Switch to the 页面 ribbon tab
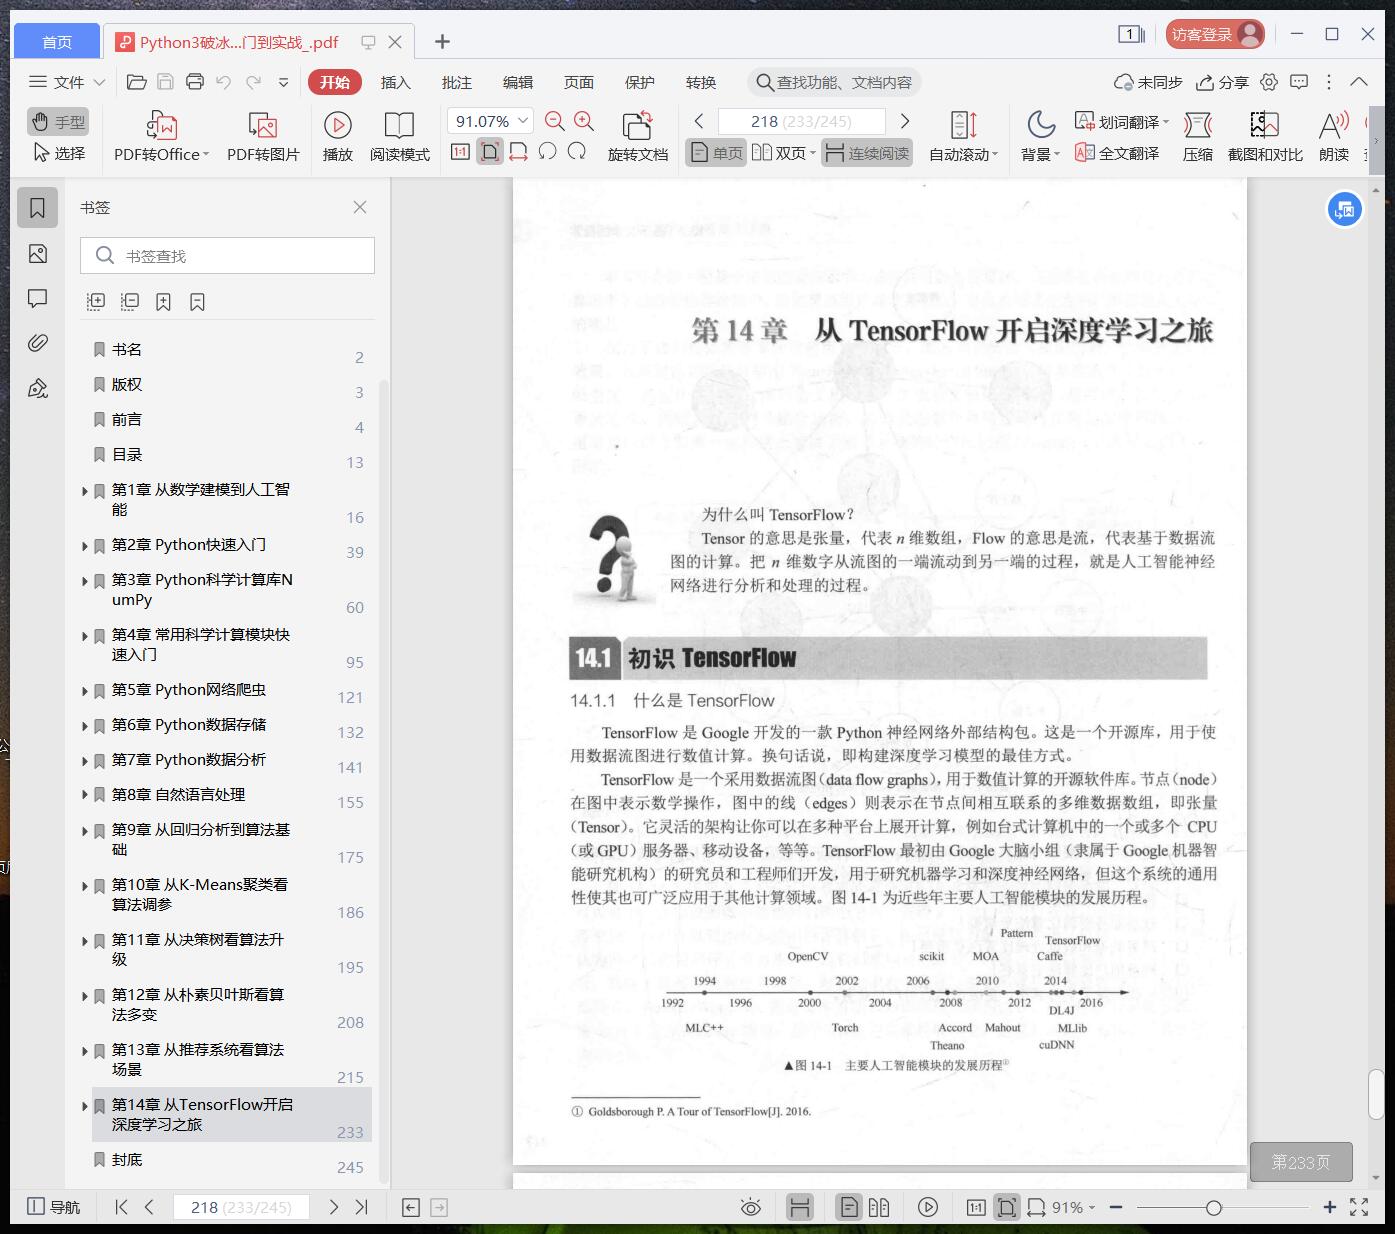Image resolution: width=1395 pixels, height=1234 pixels. pos(579,82)
